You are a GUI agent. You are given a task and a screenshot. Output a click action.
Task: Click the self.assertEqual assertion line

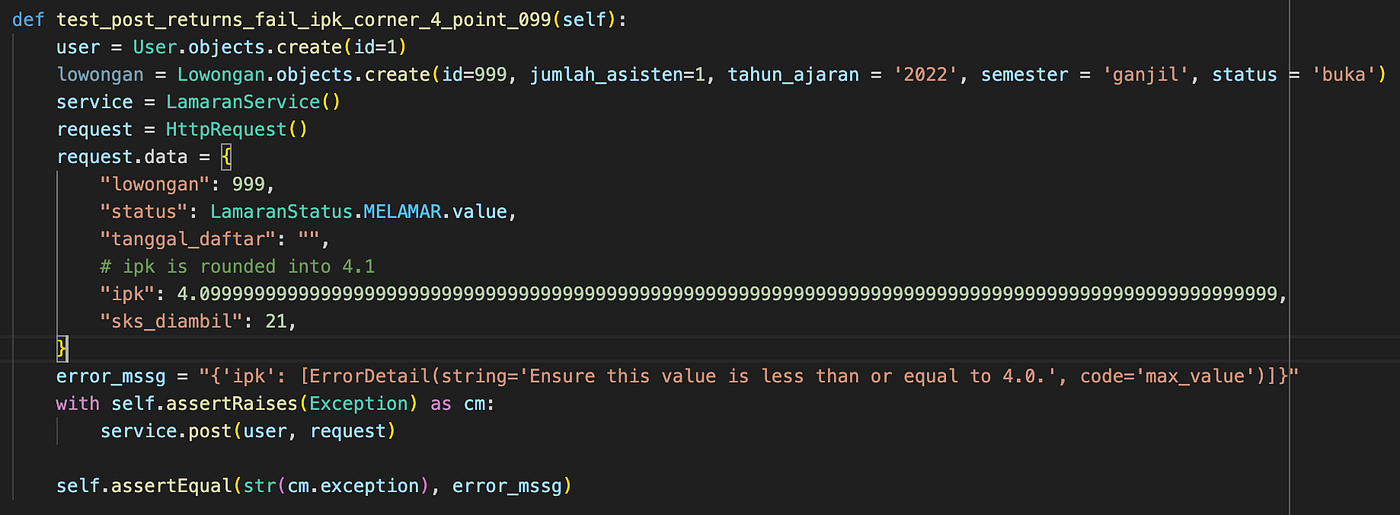[x=314, y=486]
